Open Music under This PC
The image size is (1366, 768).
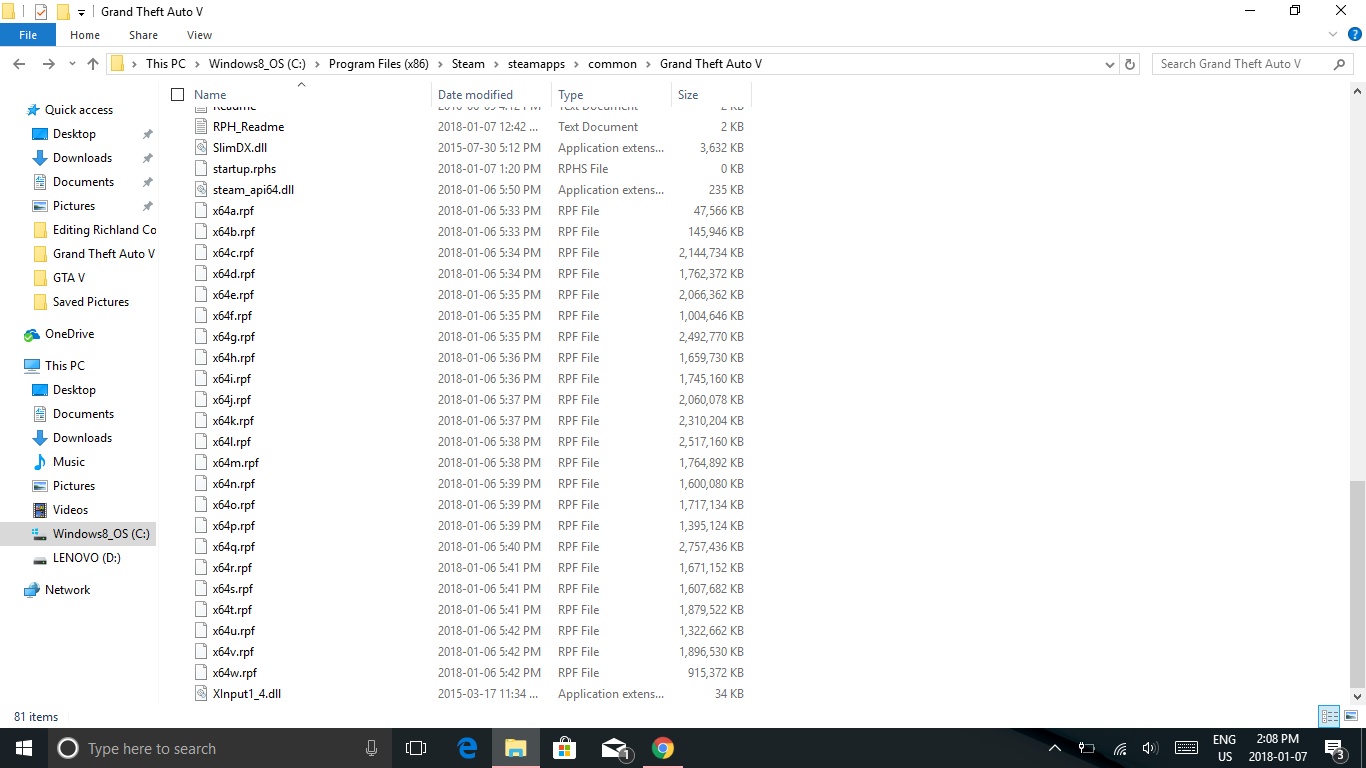[69, 462]
